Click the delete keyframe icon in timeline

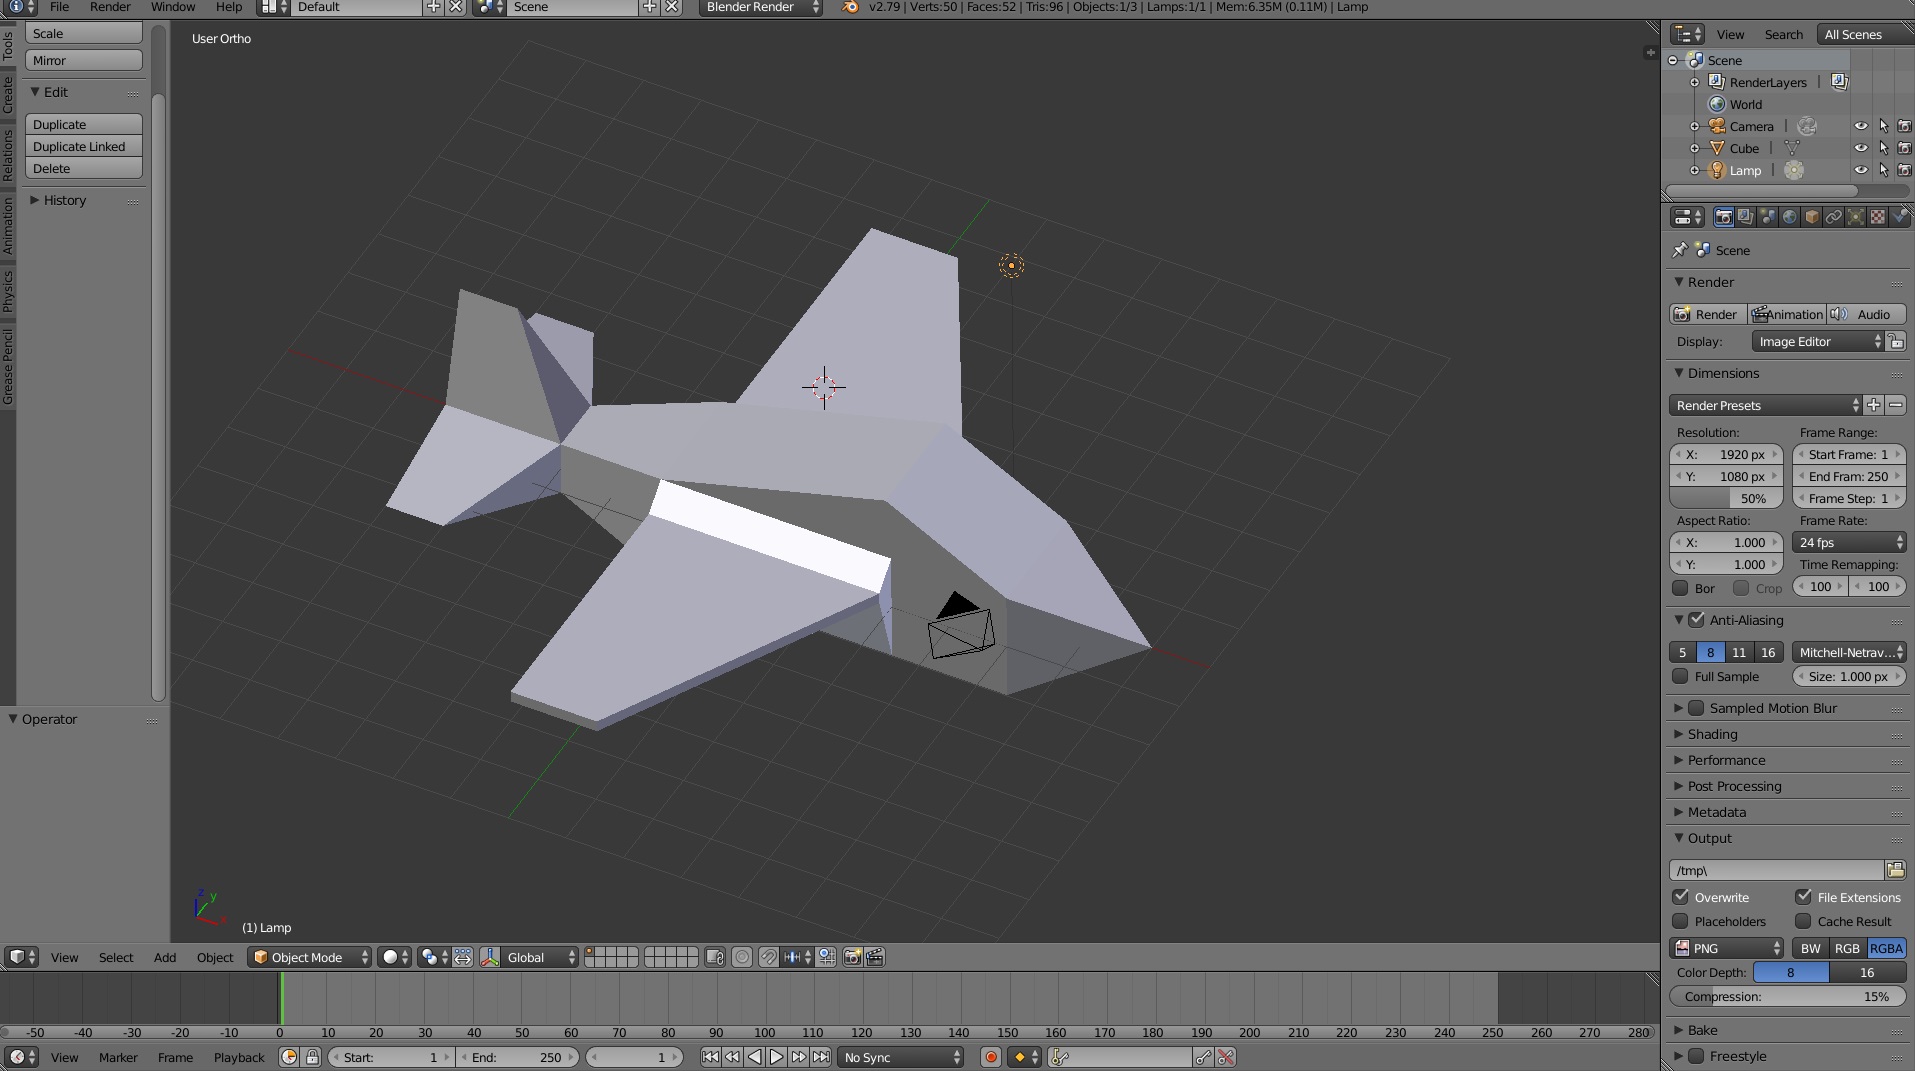click(x=1226, y=1057)
